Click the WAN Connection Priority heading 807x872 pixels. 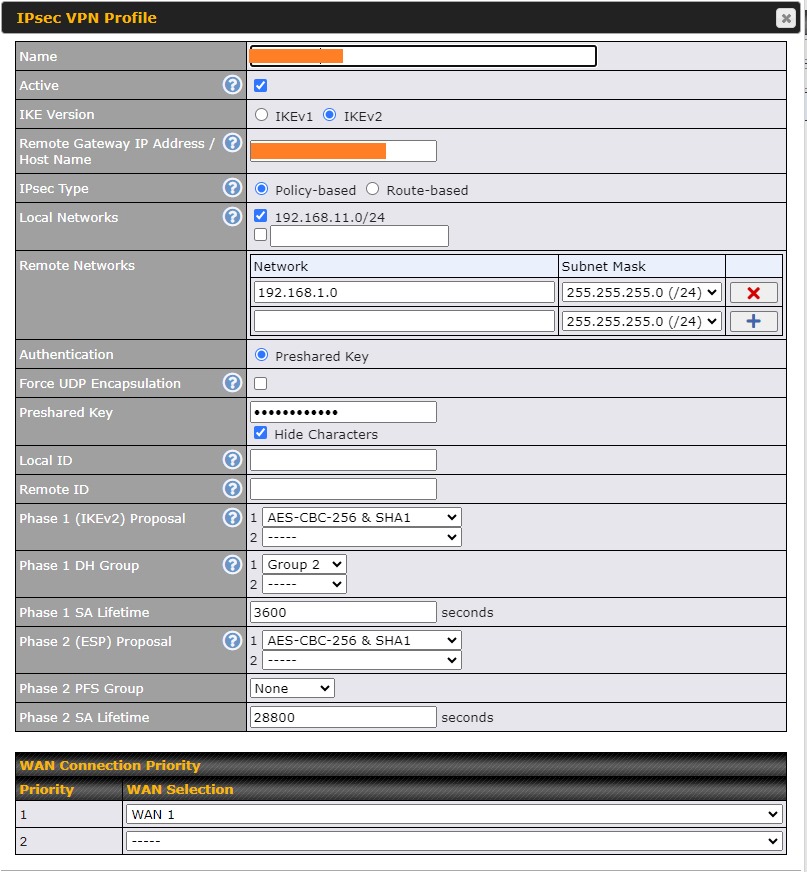[x=110, y=765]
